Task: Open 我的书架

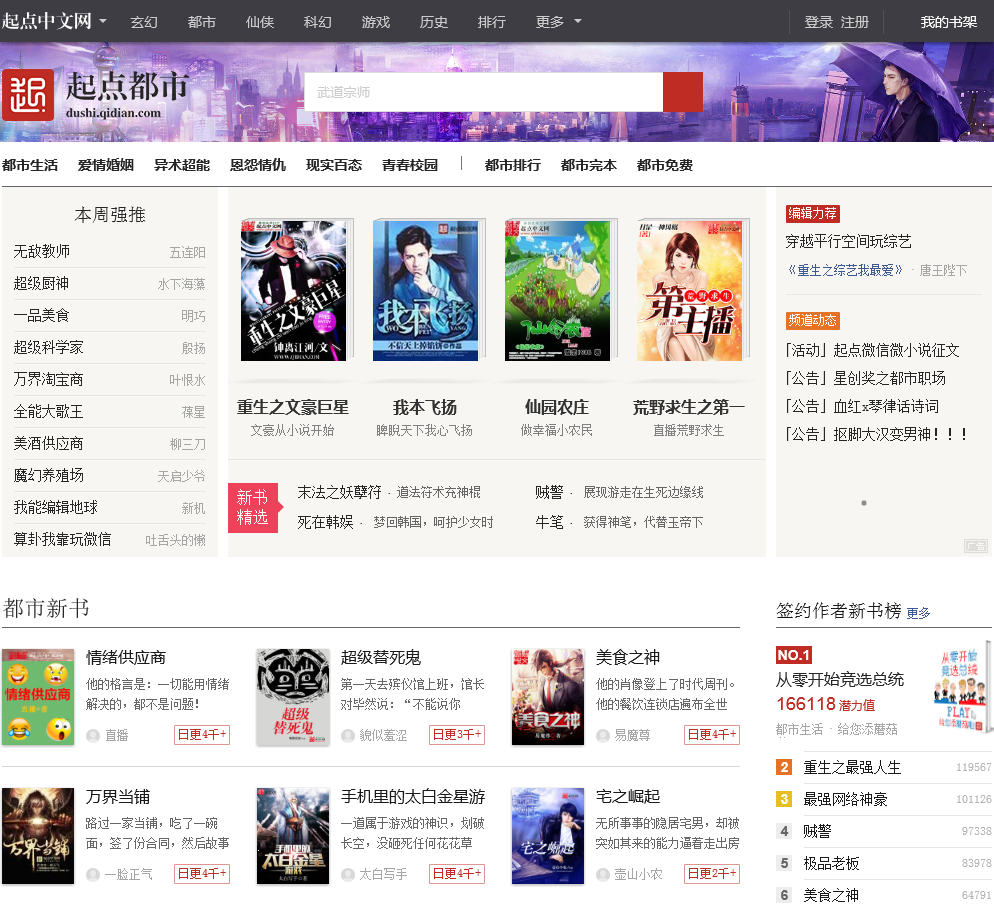Action: [948, 22]
